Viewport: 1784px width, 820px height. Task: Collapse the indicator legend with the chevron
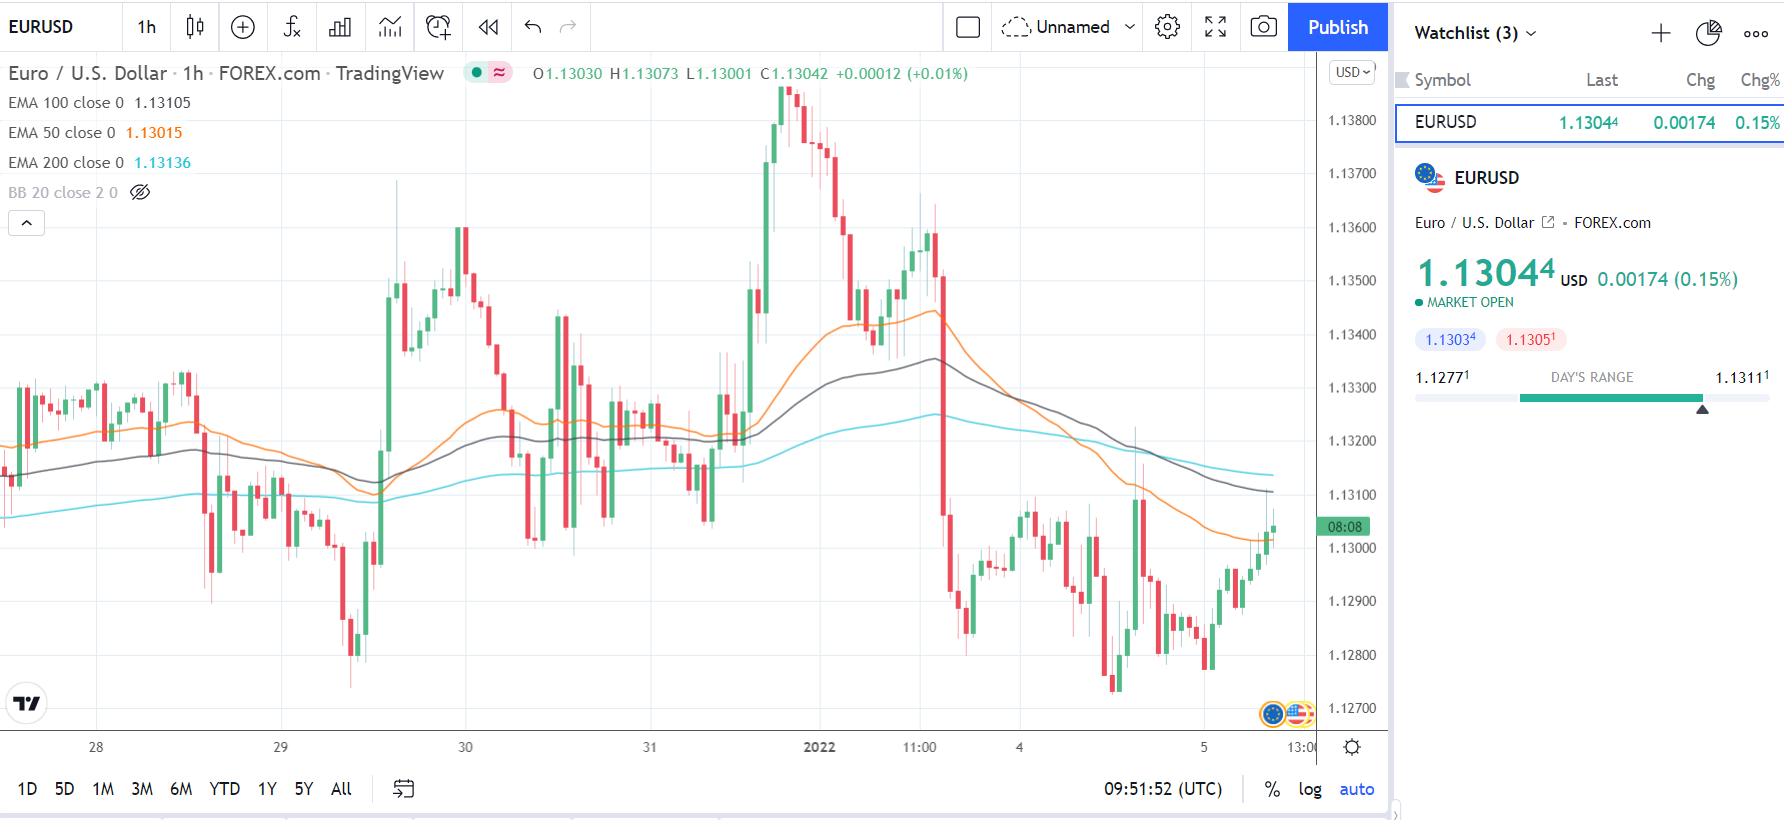coord(26,223)
